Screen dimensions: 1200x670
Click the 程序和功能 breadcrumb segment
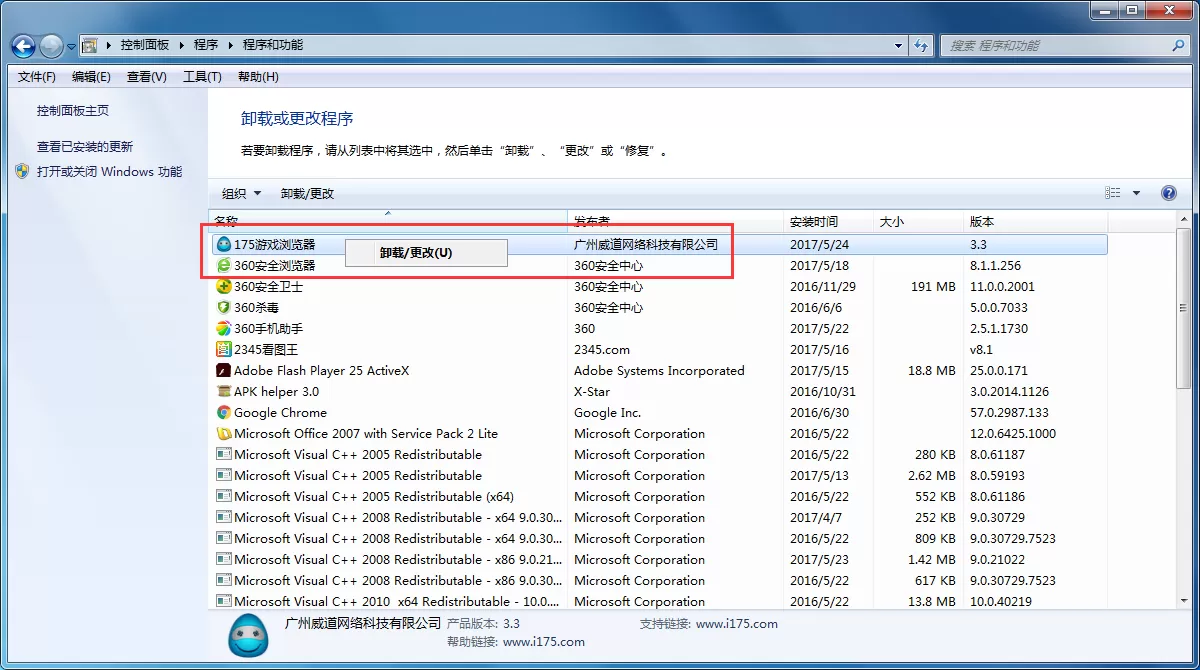point(272,45)
